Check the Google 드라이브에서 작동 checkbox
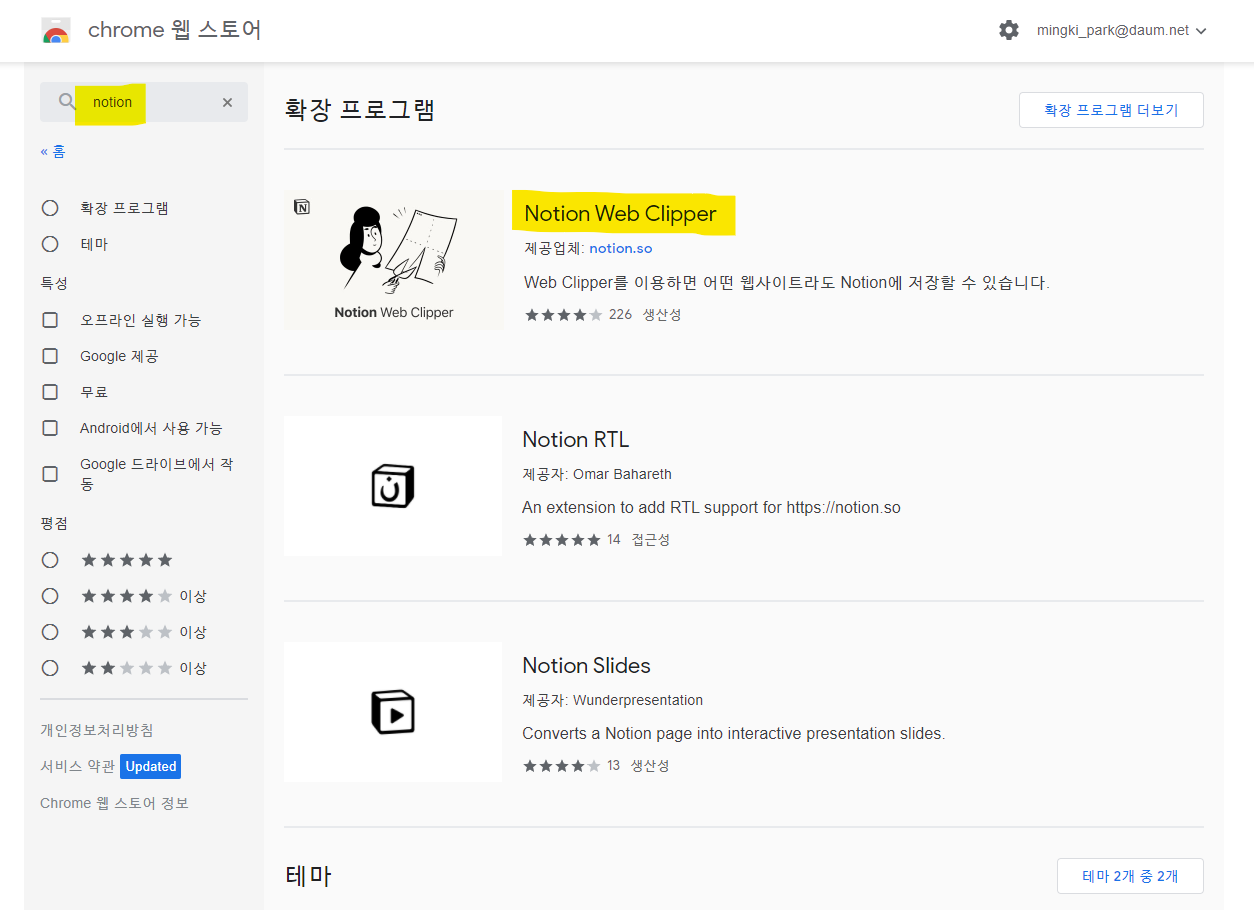 click(x=50, y=474)
